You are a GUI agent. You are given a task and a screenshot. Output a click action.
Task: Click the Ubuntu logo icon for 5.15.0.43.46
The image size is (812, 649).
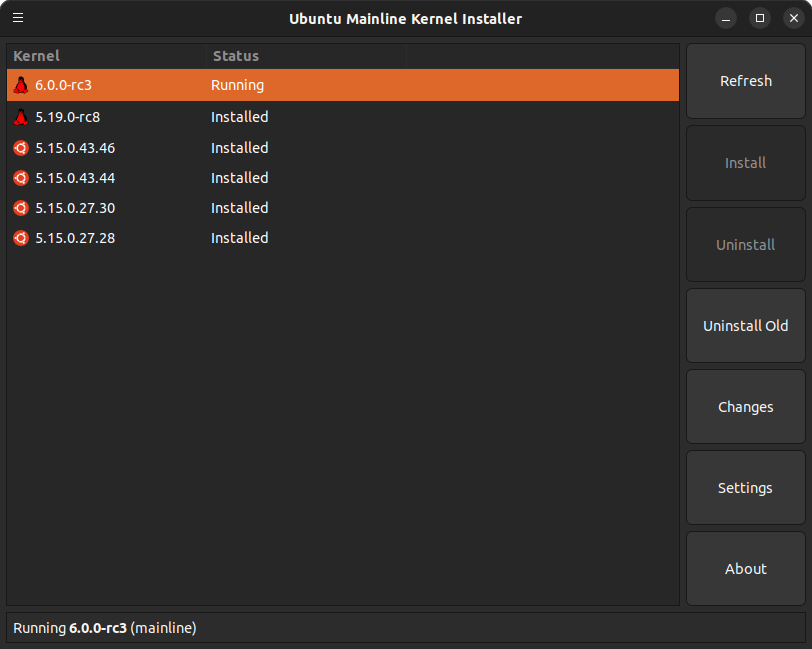(x=21, y=148)
